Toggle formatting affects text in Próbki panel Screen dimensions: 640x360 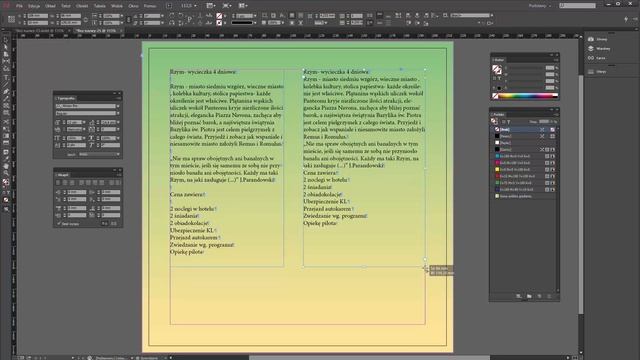click(x=509, y=122)
